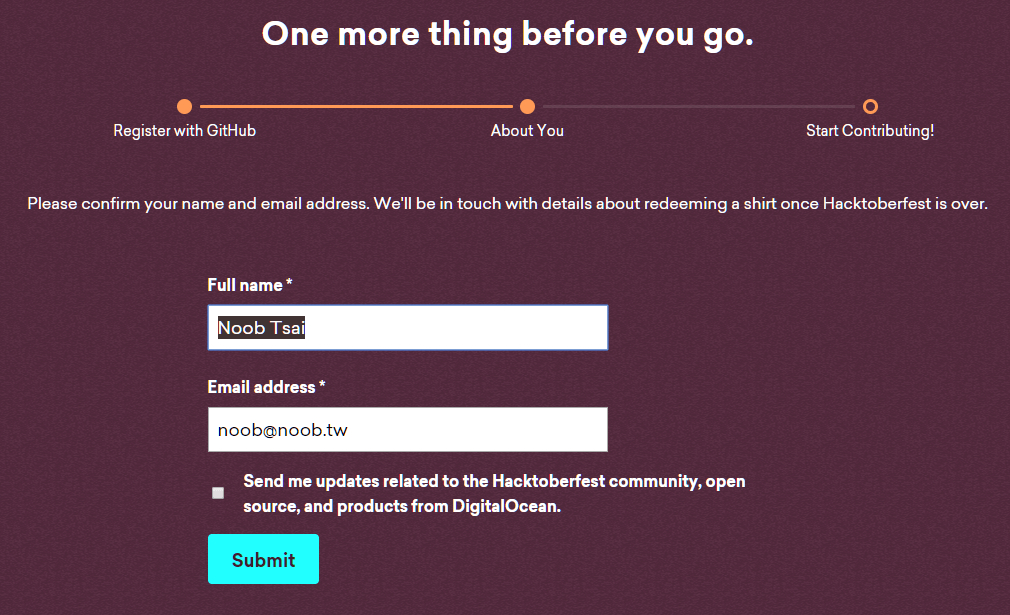1010x615 pixels.
Task: Check the DigitalOcean updates consent box
Action: [x=217, y=492]
